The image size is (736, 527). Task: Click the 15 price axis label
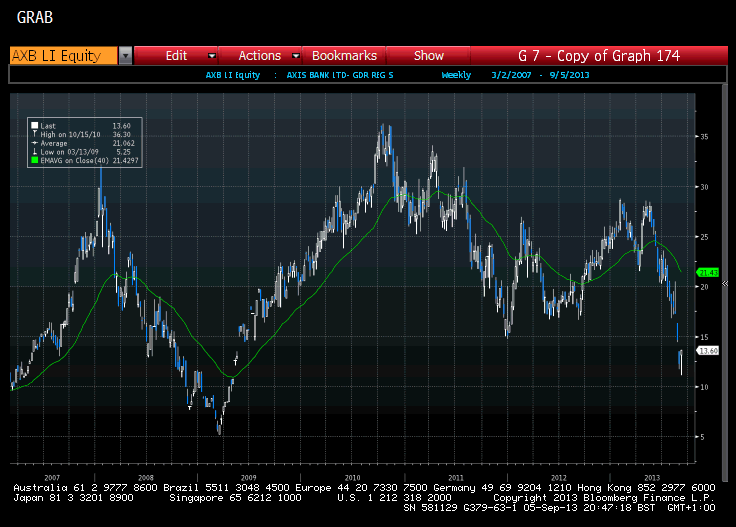704,337
